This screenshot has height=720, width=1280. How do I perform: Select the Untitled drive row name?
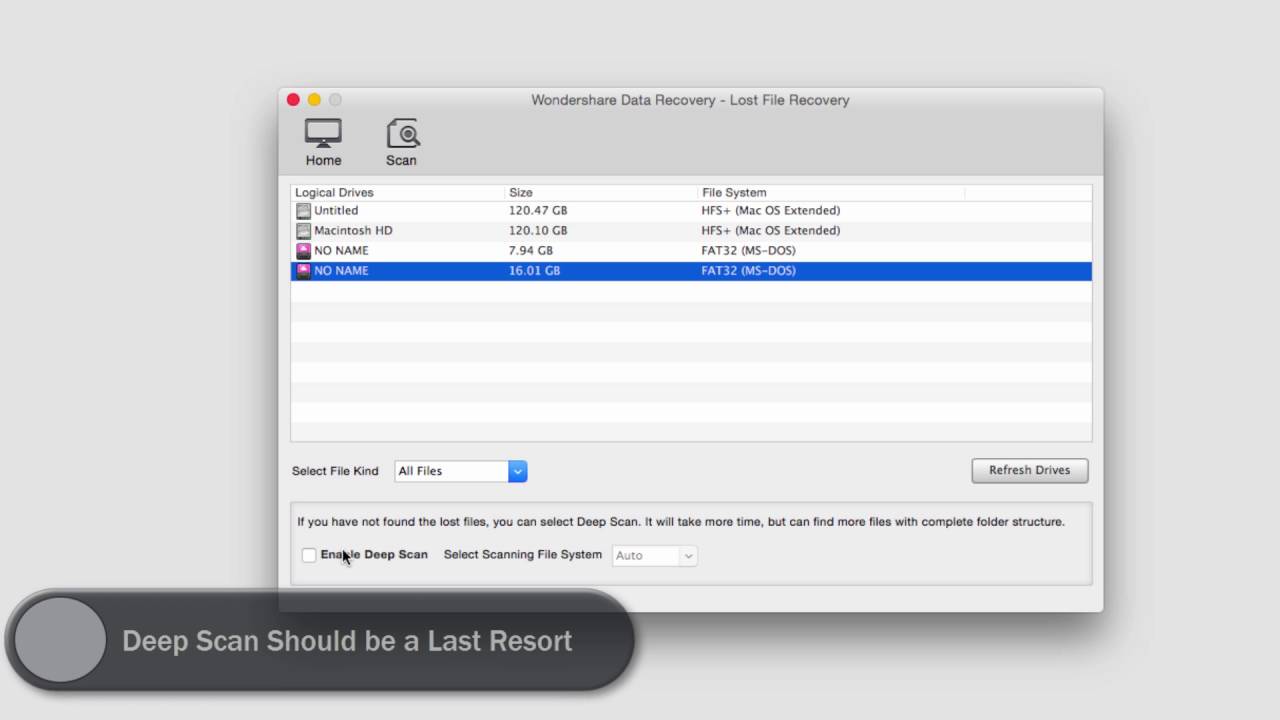336,211
